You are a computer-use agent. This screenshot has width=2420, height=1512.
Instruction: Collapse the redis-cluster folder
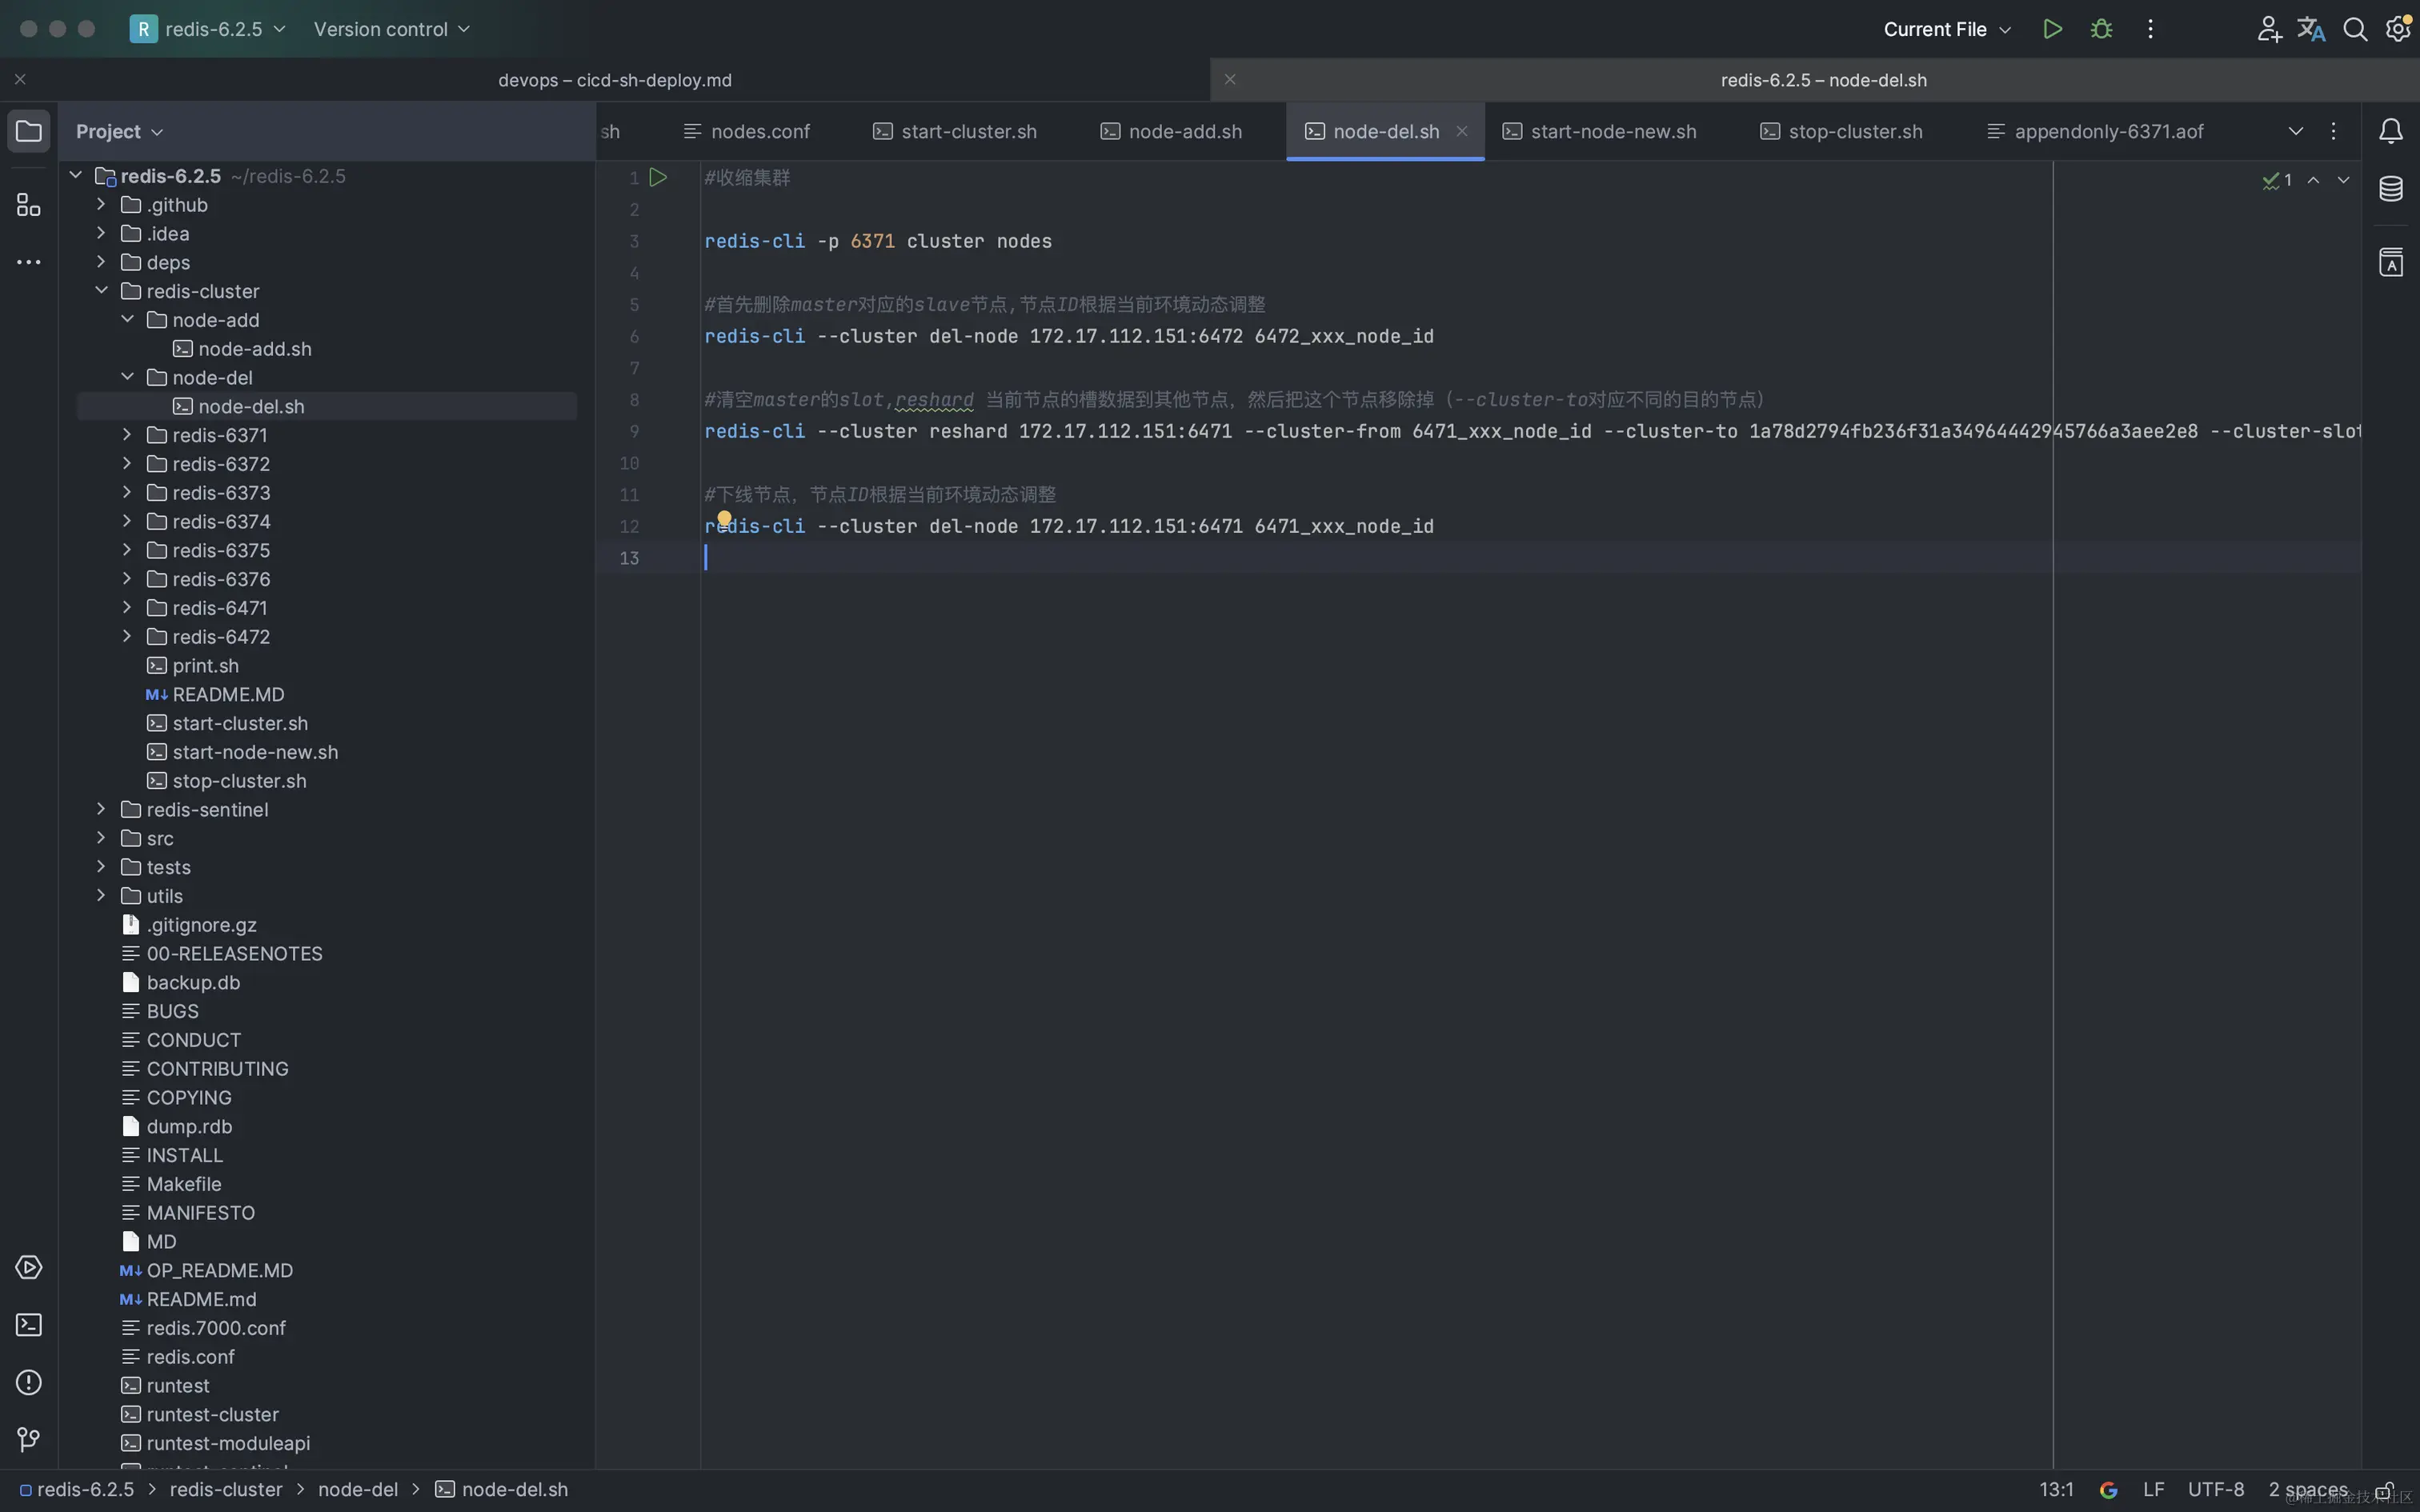coord(101,290)
